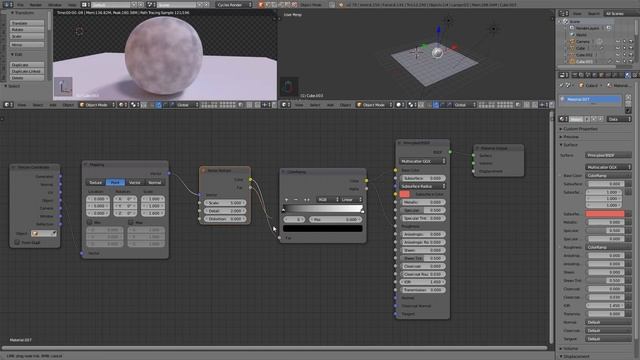Open the Material properties tab icon
The height and width of the screenshot is (360, 640).
click(627, 75)
